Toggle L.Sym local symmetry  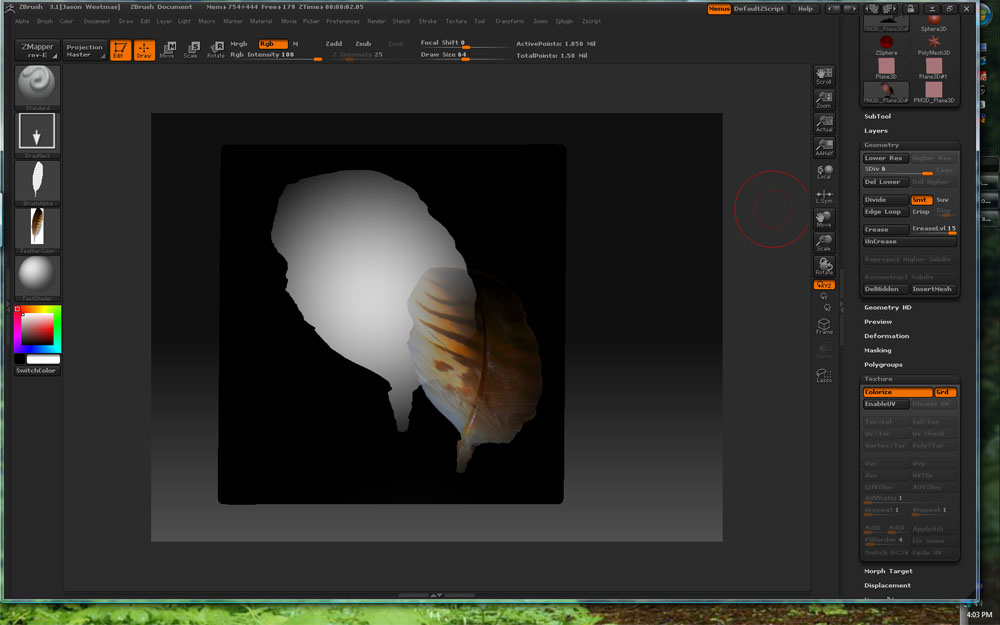pyautogui.click(x=824, y=195)
